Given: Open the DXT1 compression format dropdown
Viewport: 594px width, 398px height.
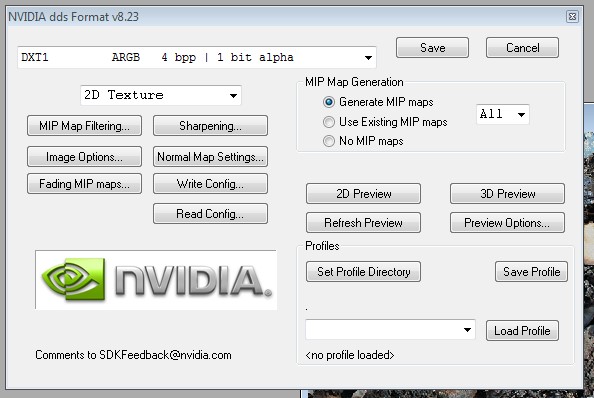Looking at the screenshot, I should tap(197, 58).
